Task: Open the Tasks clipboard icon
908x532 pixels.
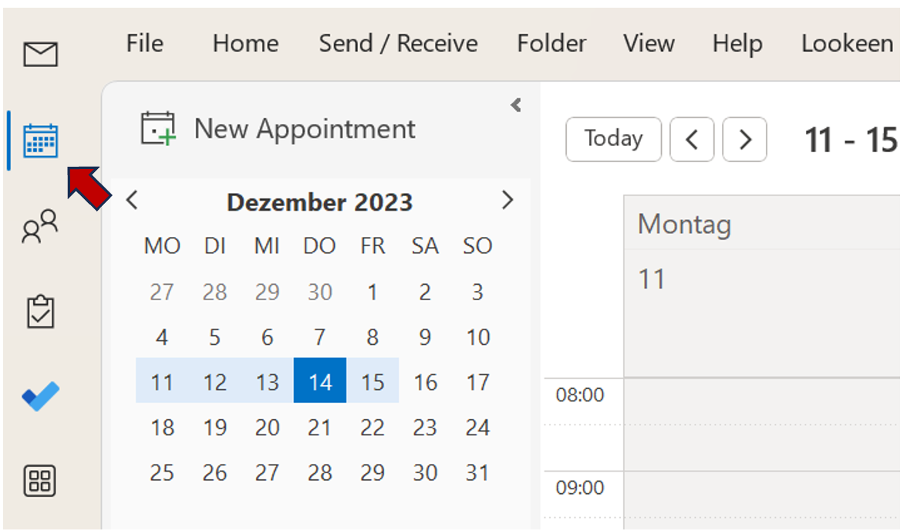Action: pos(41,312)
